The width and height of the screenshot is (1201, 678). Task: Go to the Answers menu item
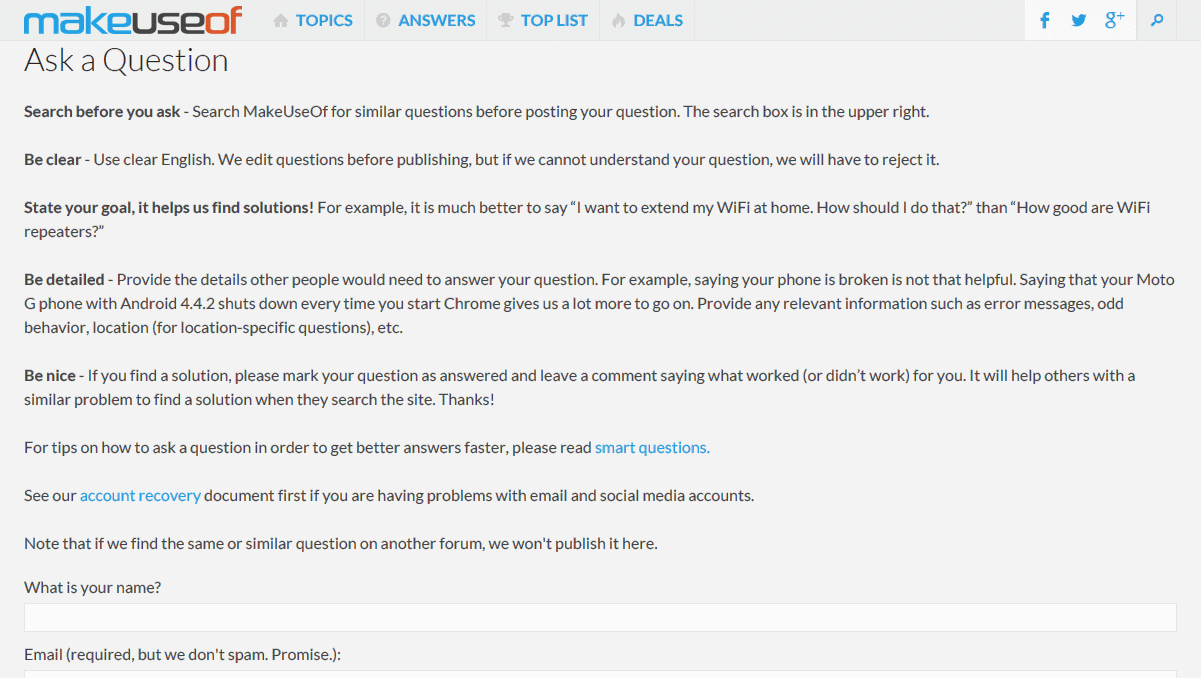pyautogui.click(x=437, y=21)
